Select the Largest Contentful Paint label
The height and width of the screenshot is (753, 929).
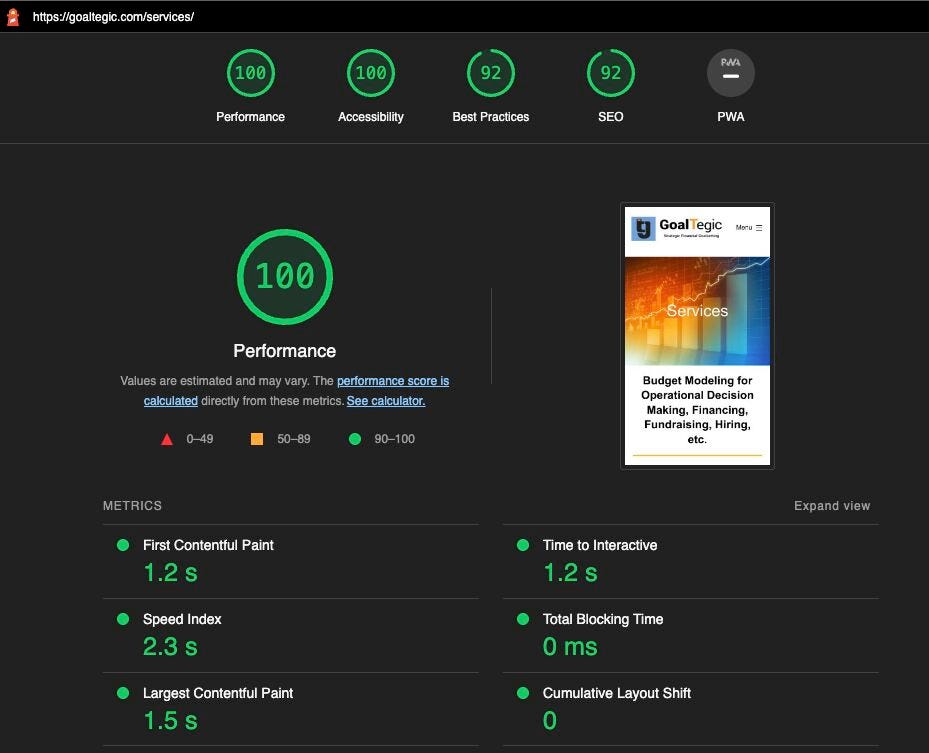pos(218,693)
